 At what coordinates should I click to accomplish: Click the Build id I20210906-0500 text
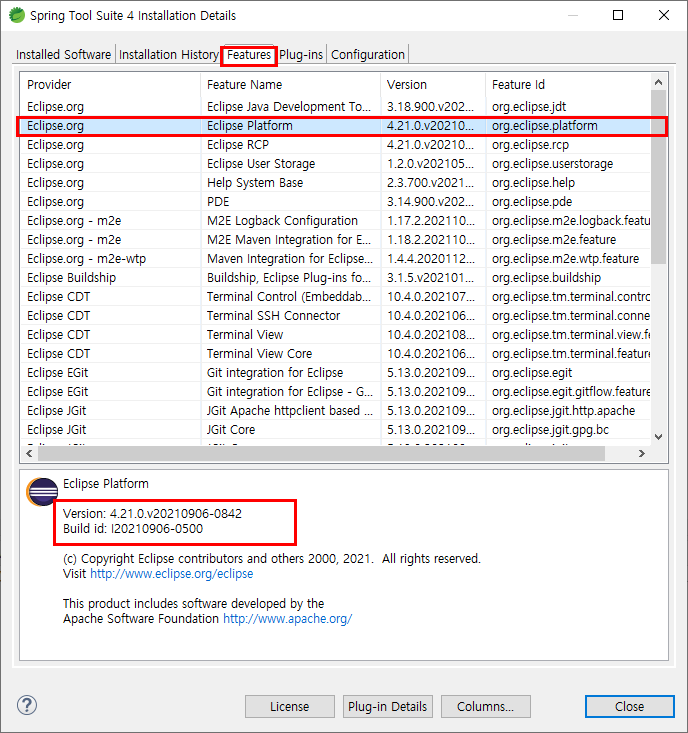(x=133, y=529)
